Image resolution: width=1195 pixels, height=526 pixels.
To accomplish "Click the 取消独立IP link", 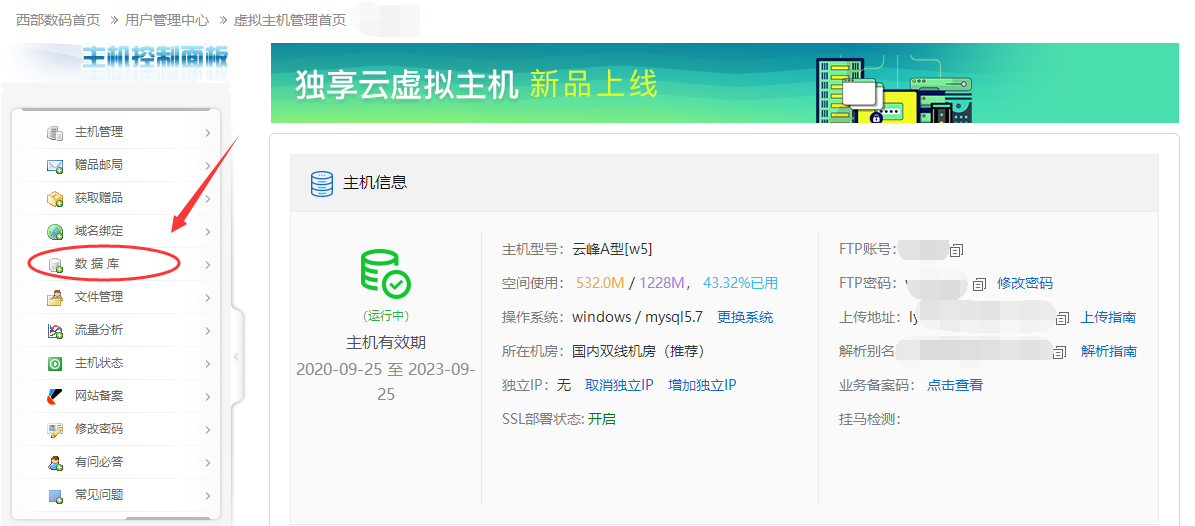I will point(619,385).
